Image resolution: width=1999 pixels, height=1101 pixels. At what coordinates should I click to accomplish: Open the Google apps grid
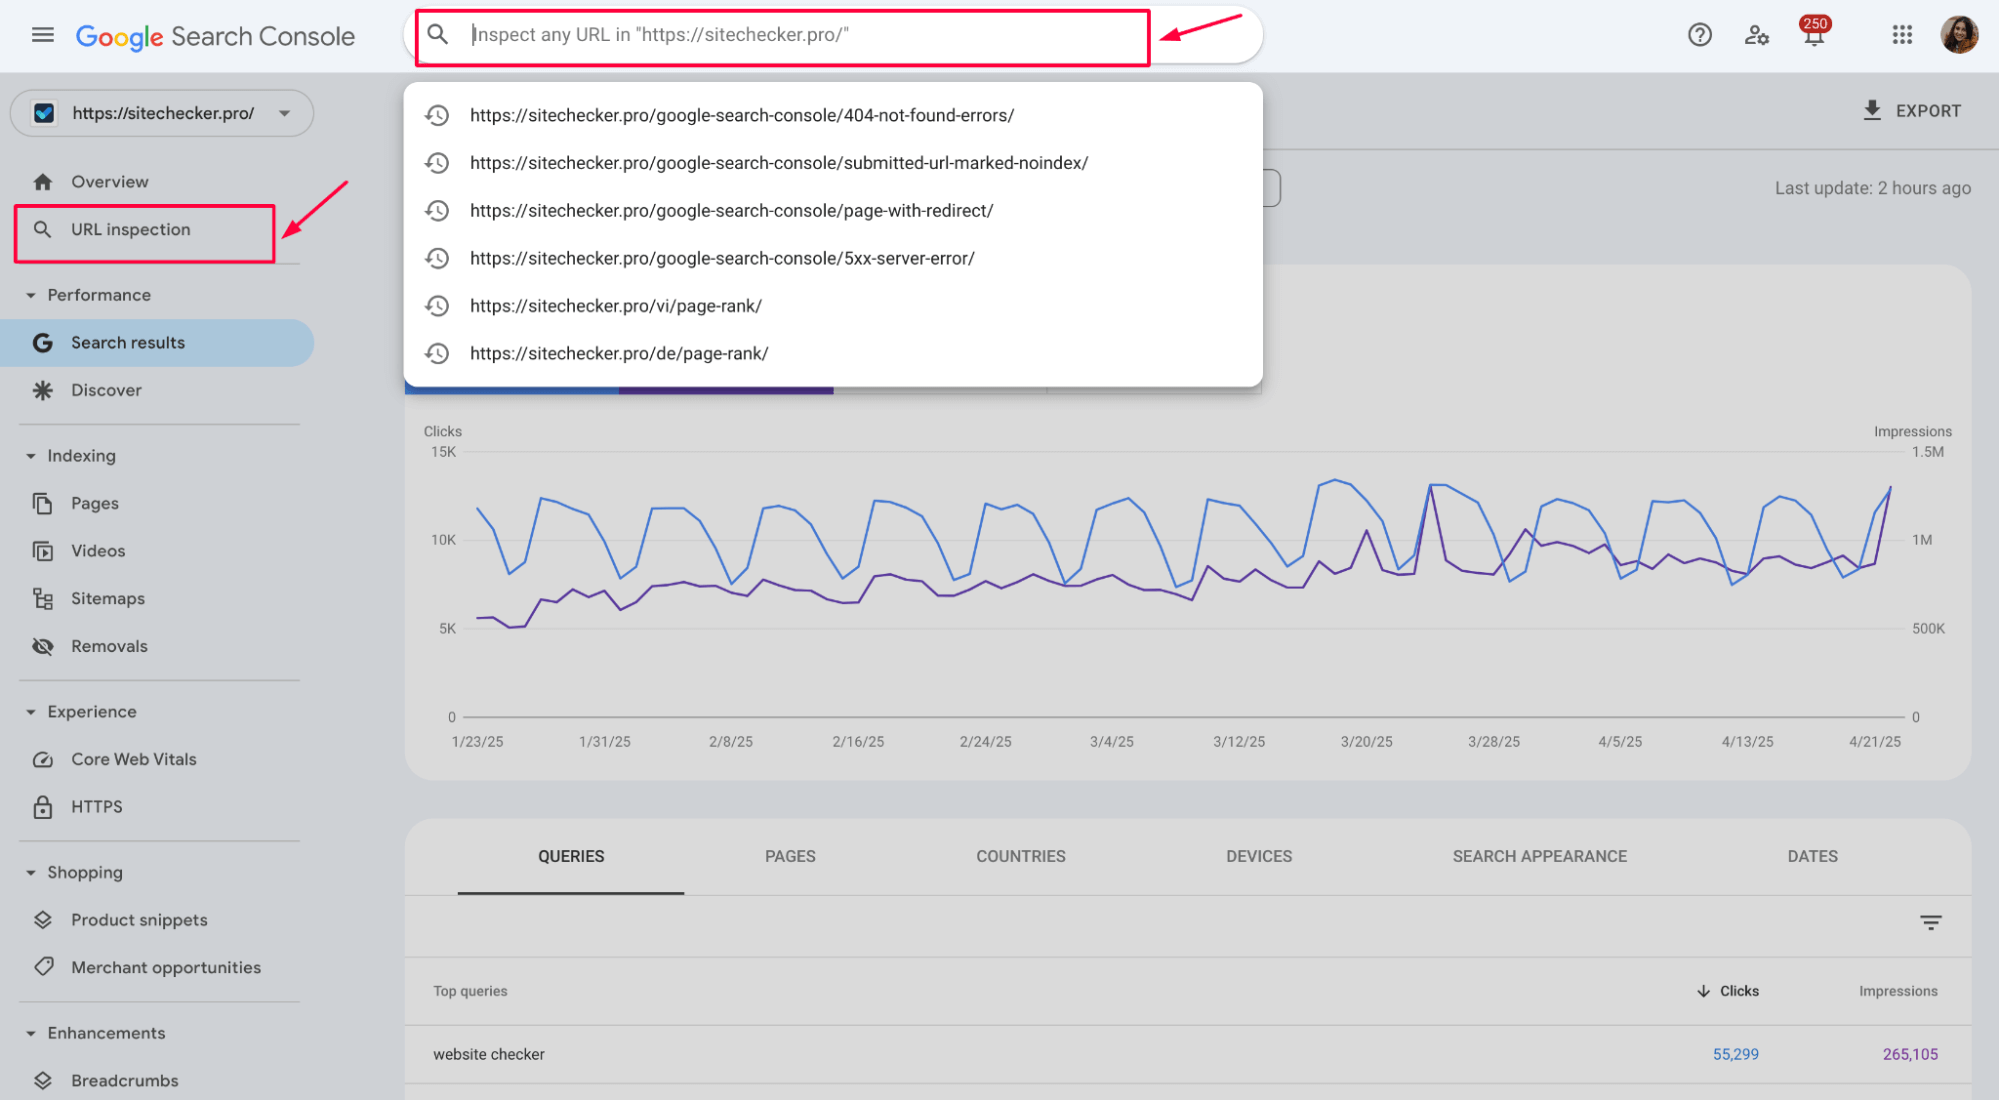point(1901,36)
